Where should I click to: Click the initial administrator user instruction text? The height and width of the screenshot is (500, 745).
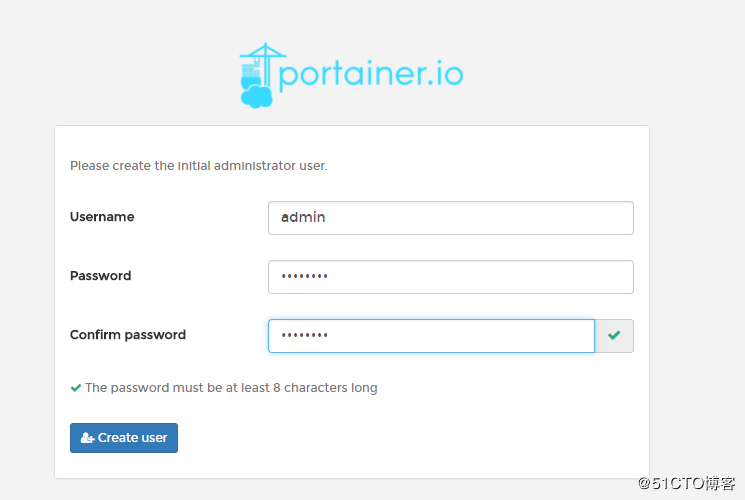pos(199,165)
